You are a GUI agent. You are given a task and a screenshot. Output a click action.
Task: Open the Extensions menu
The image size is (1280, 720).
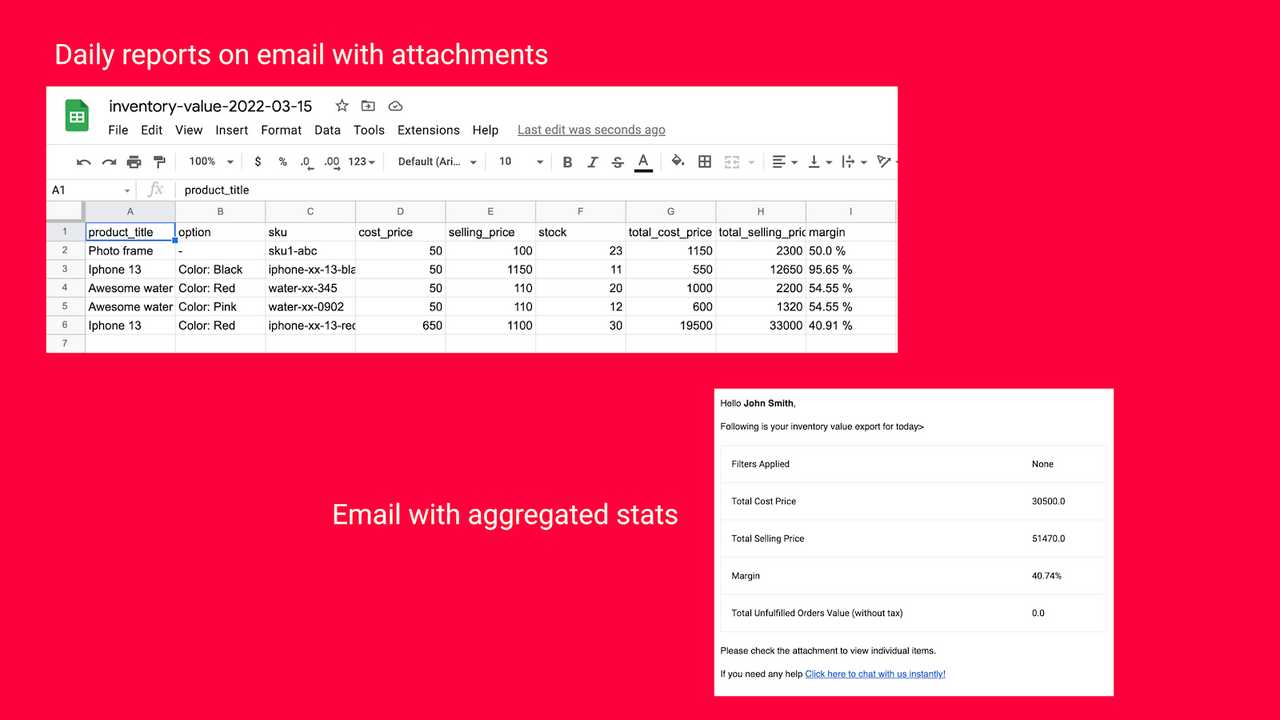pyautogui.click(x=428, y=130)
